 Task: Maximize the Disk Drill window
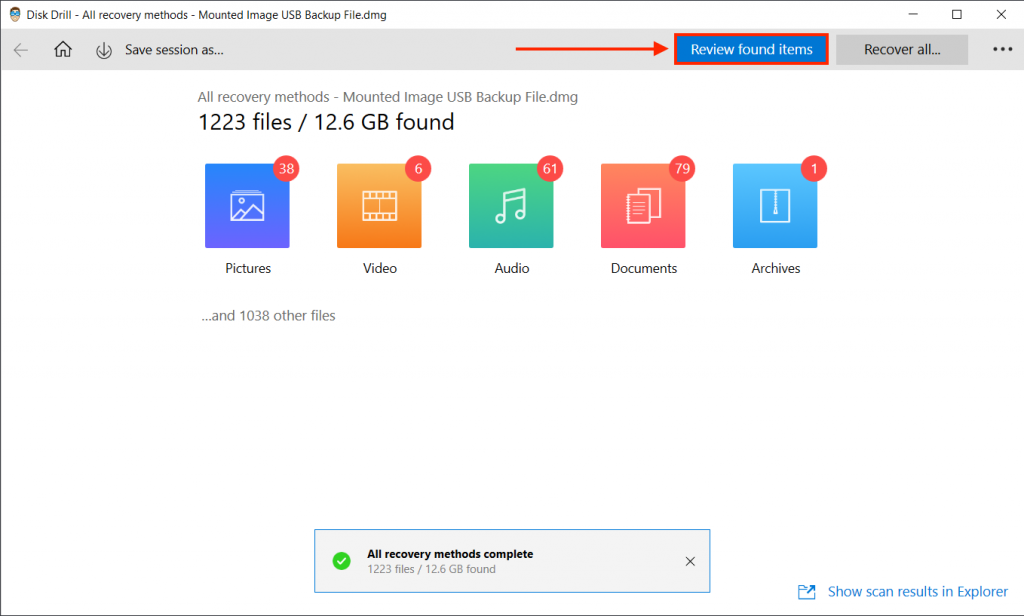pyautogui.click(x=957, y=14)
